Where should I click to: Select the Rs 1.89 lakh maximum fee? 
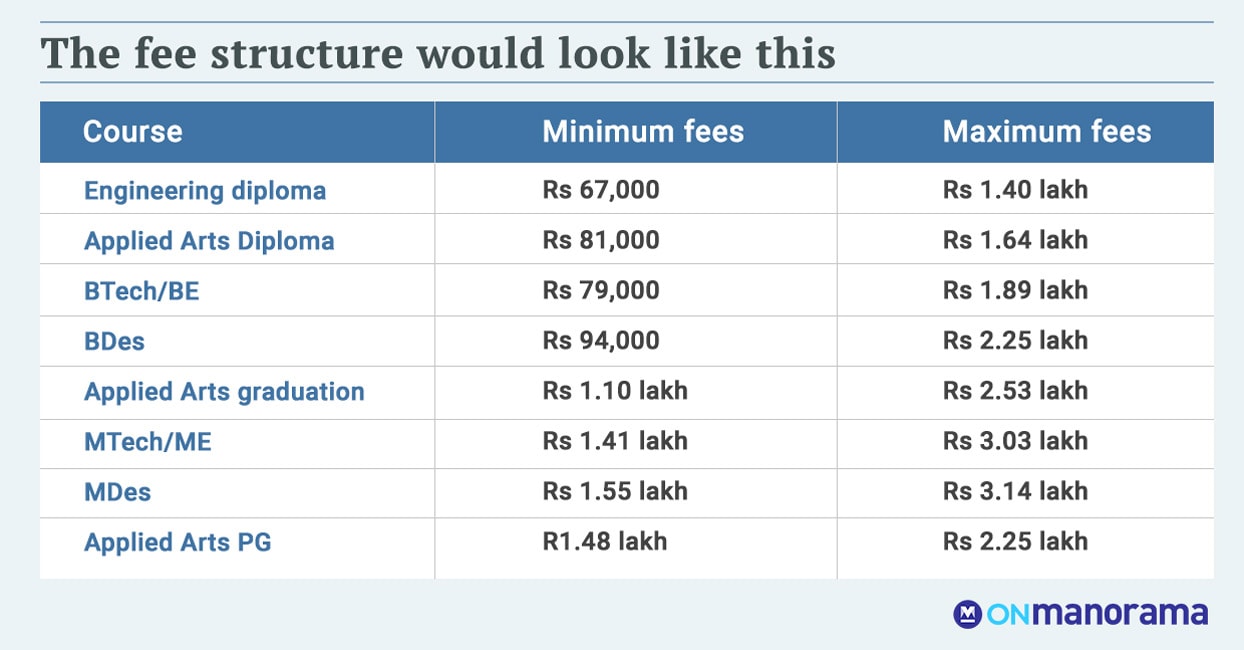coord(1015,290)
